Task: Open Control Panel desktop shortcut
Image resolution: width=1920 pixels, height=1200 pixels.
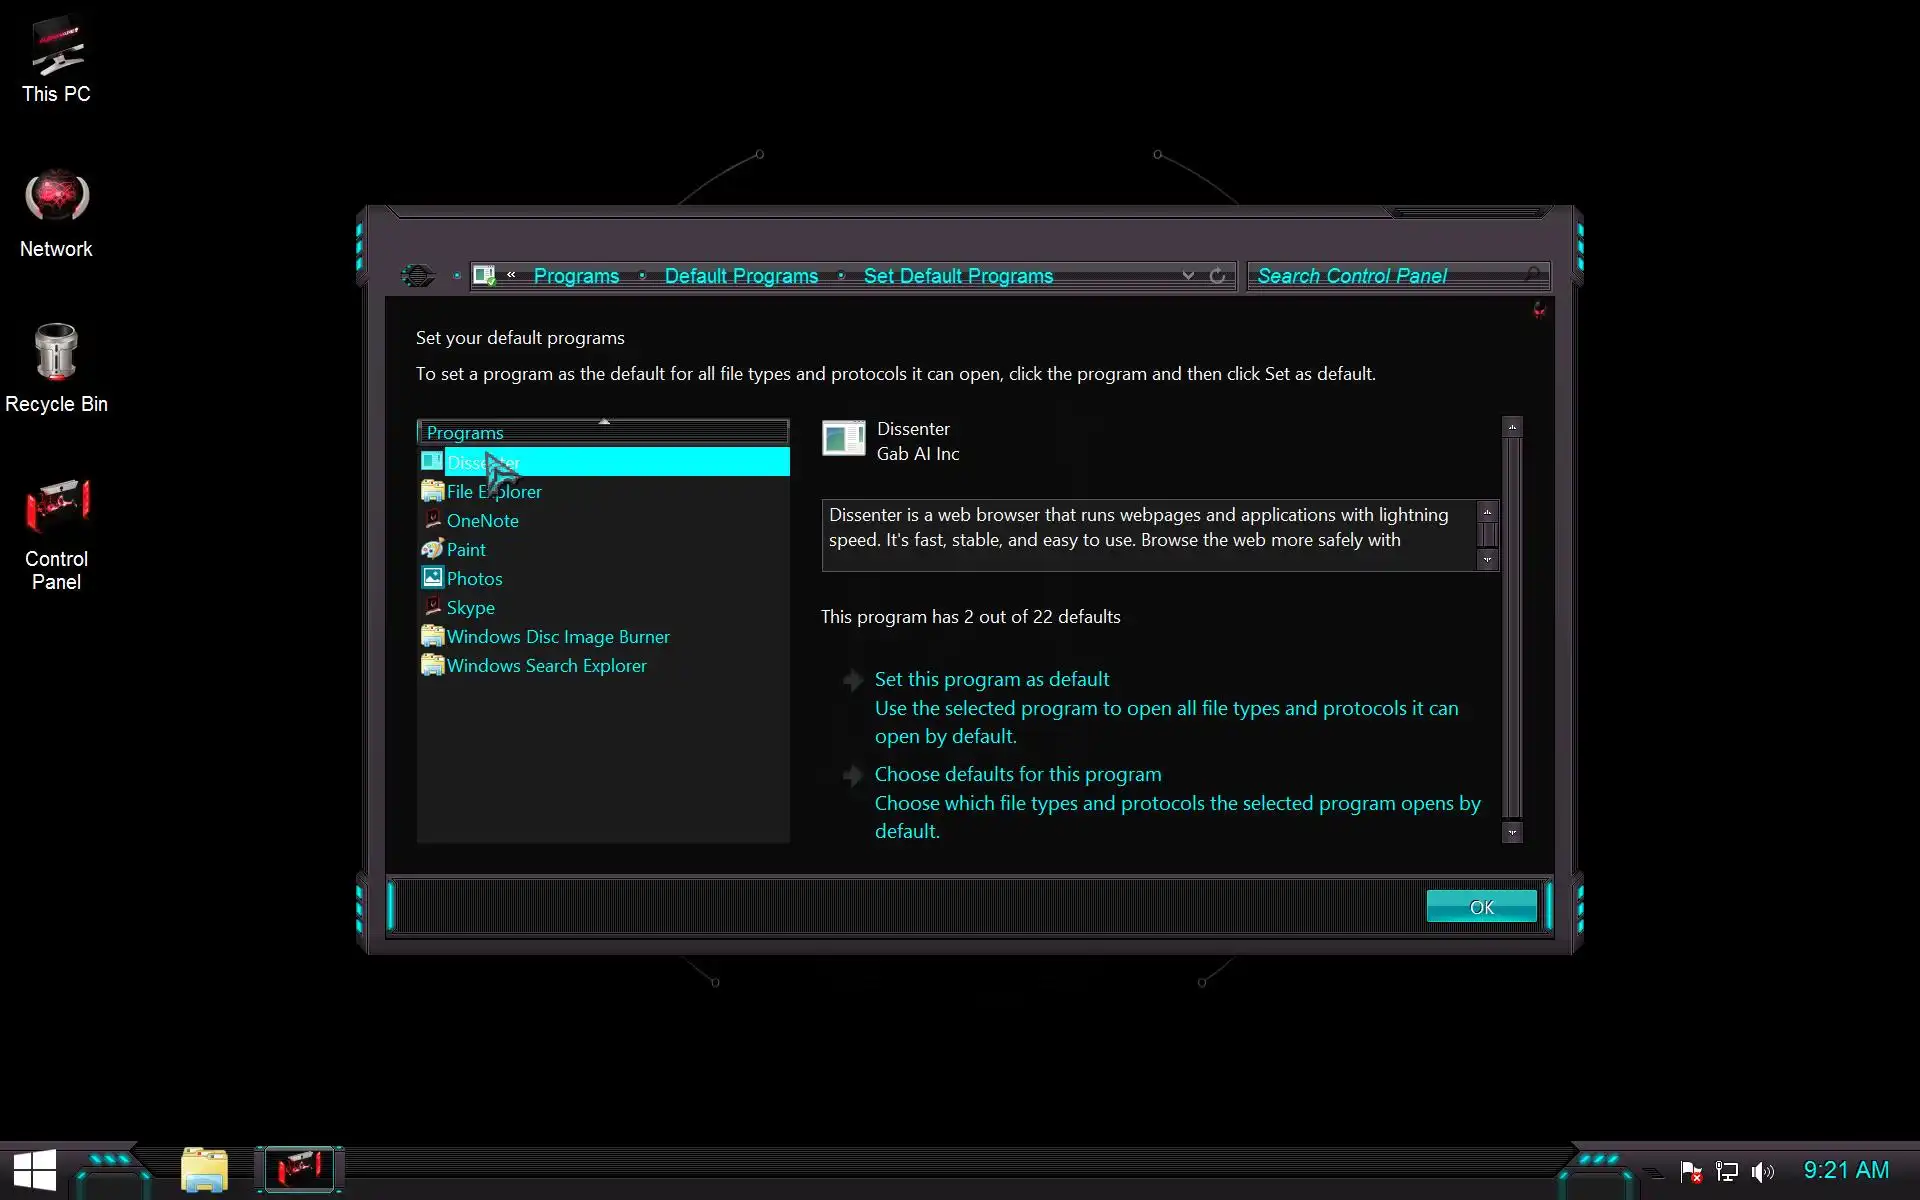Action: [x=56, y=532]
